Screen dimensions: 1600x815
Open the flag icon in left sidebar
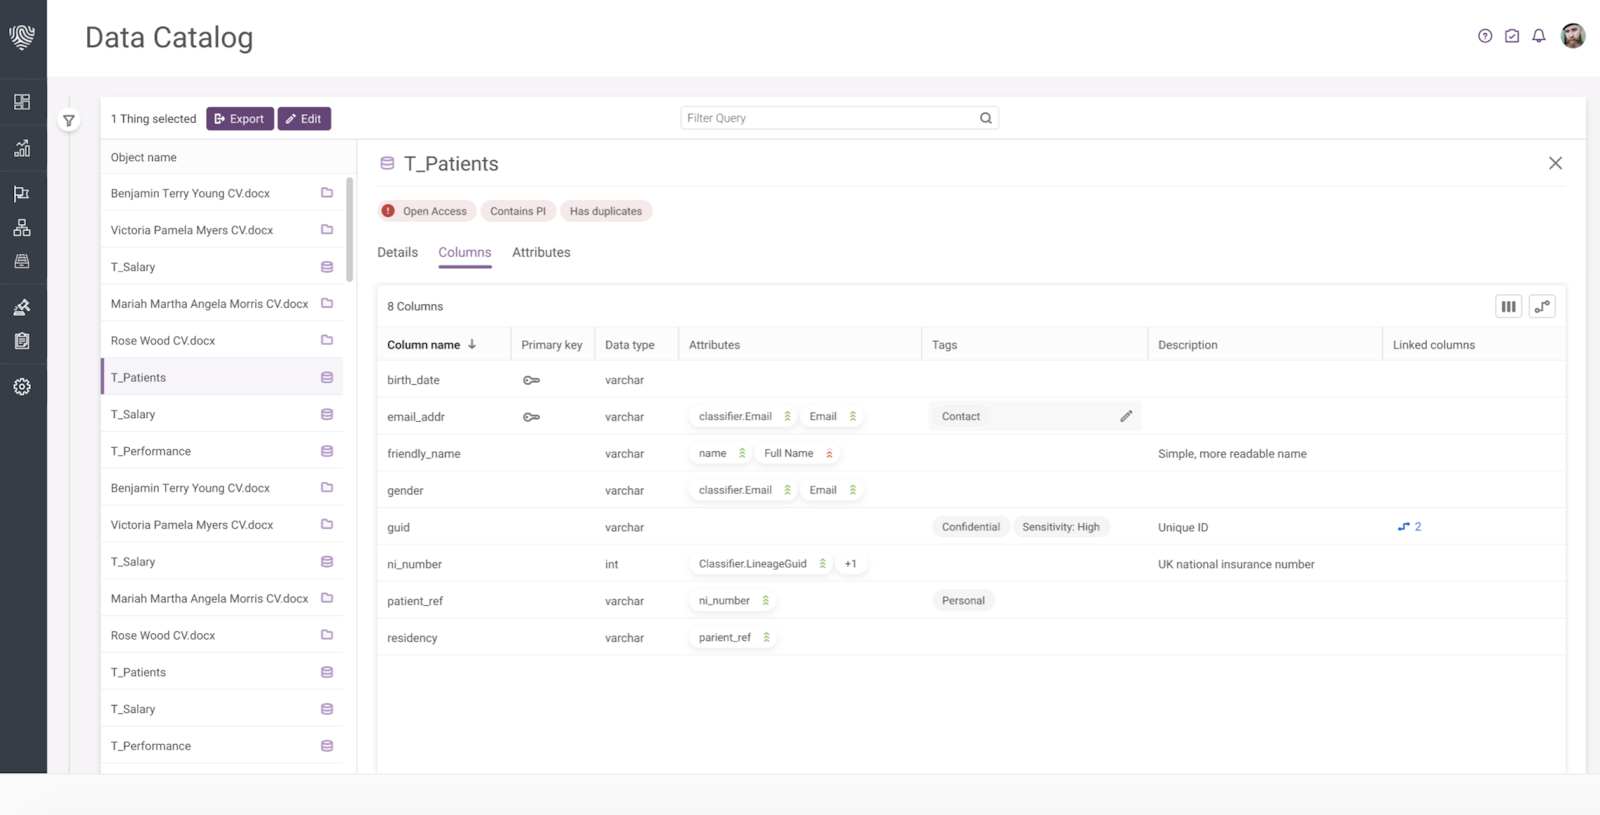(x=22, y=194)
